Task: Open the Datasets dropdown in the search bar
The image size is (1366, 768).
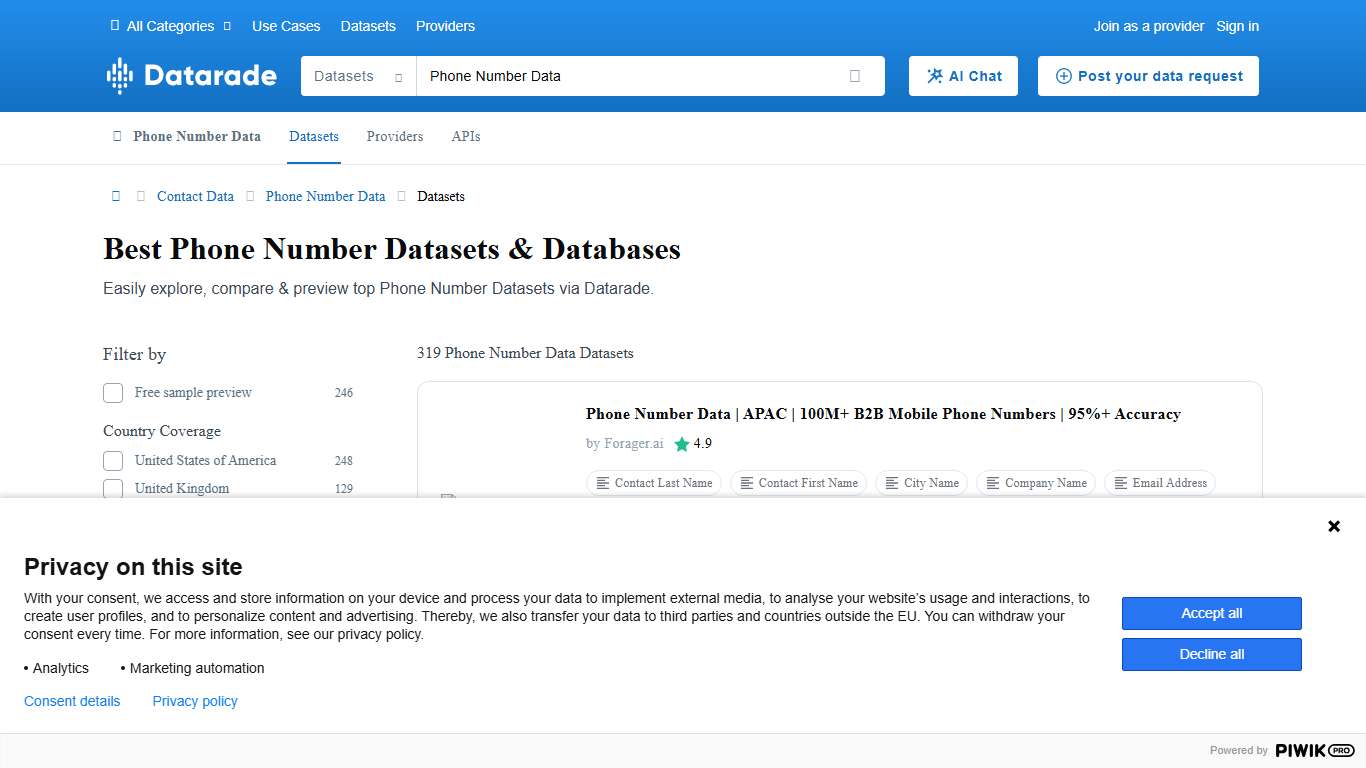Action: click(357, 75)
